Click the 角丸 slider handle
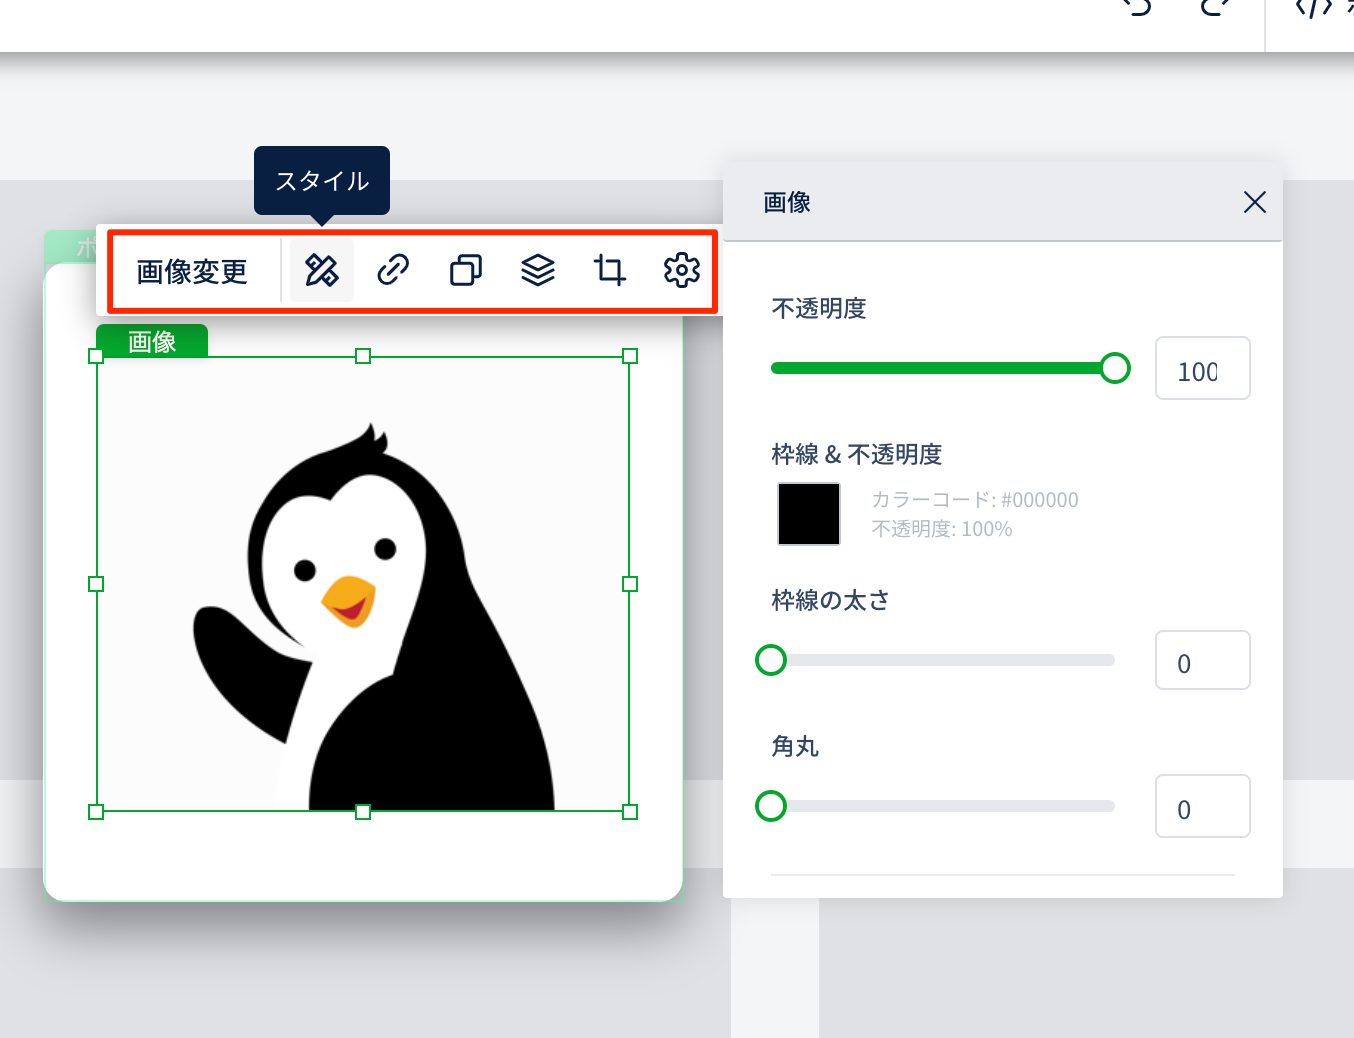Image resolution: width=1354 pixels, height=1038 pixels. click(771, 806)
